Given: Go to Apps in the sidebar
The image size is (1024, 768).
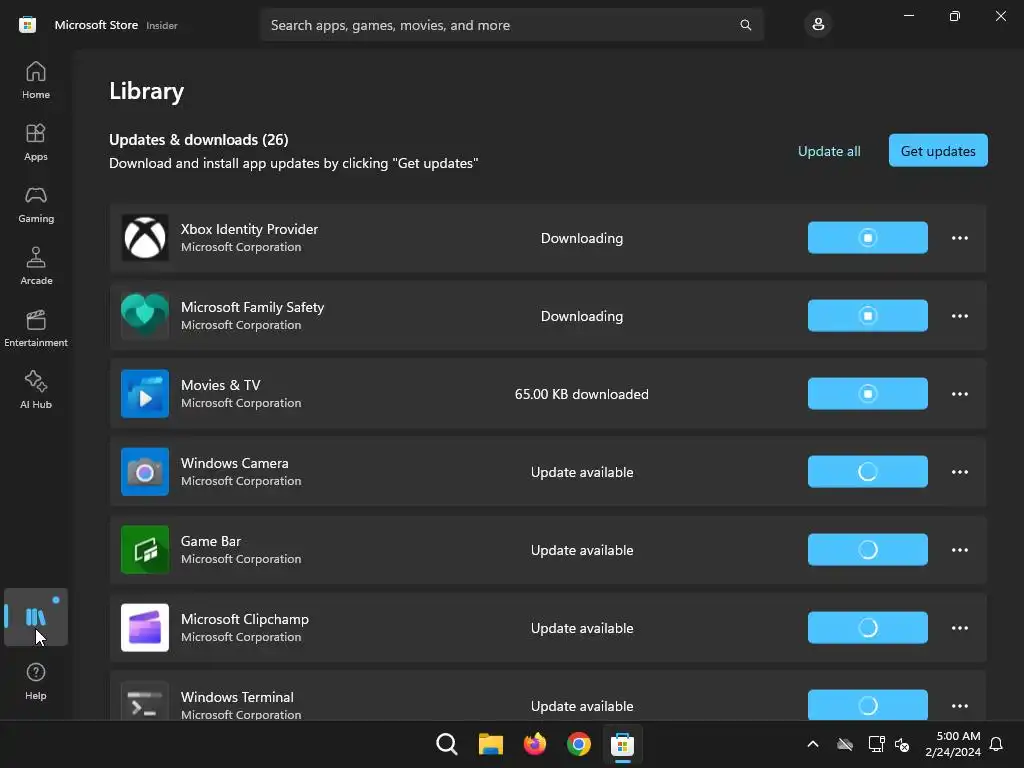Looking at the screenshot, I should [36, 142].
